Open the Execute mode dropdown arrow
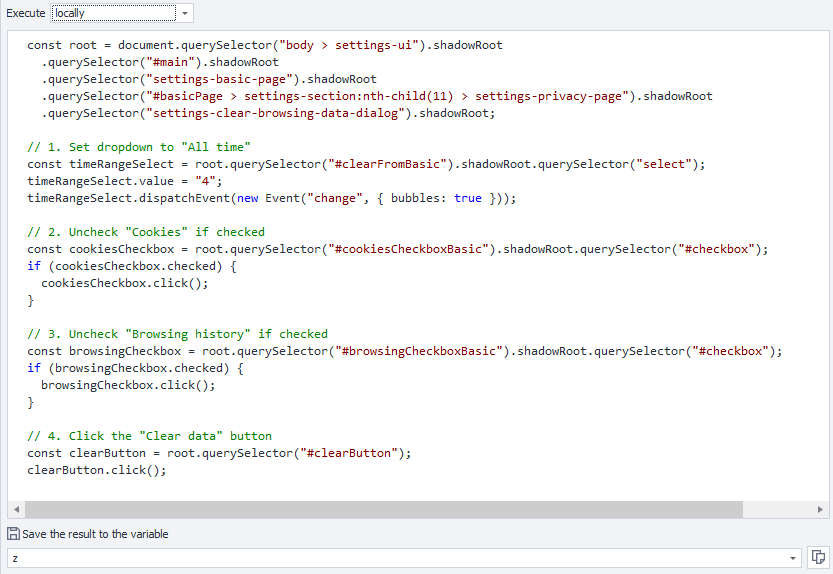833x574 pixels. (185, 13)
